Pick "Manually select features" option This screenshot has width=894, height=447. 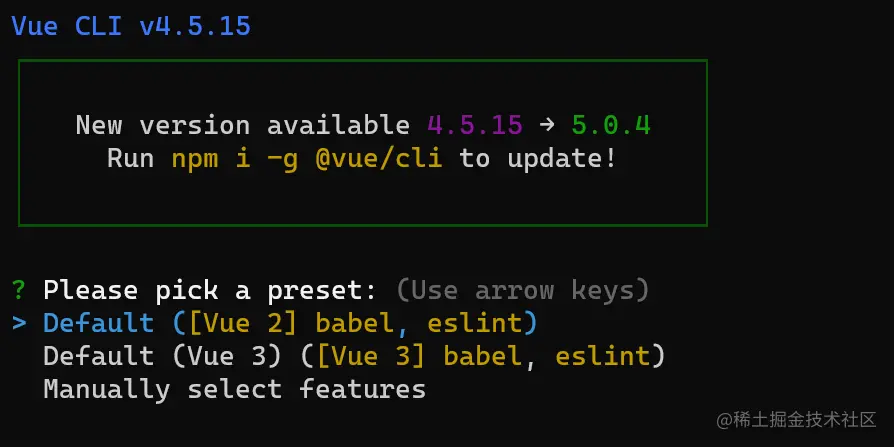(234, 389)
